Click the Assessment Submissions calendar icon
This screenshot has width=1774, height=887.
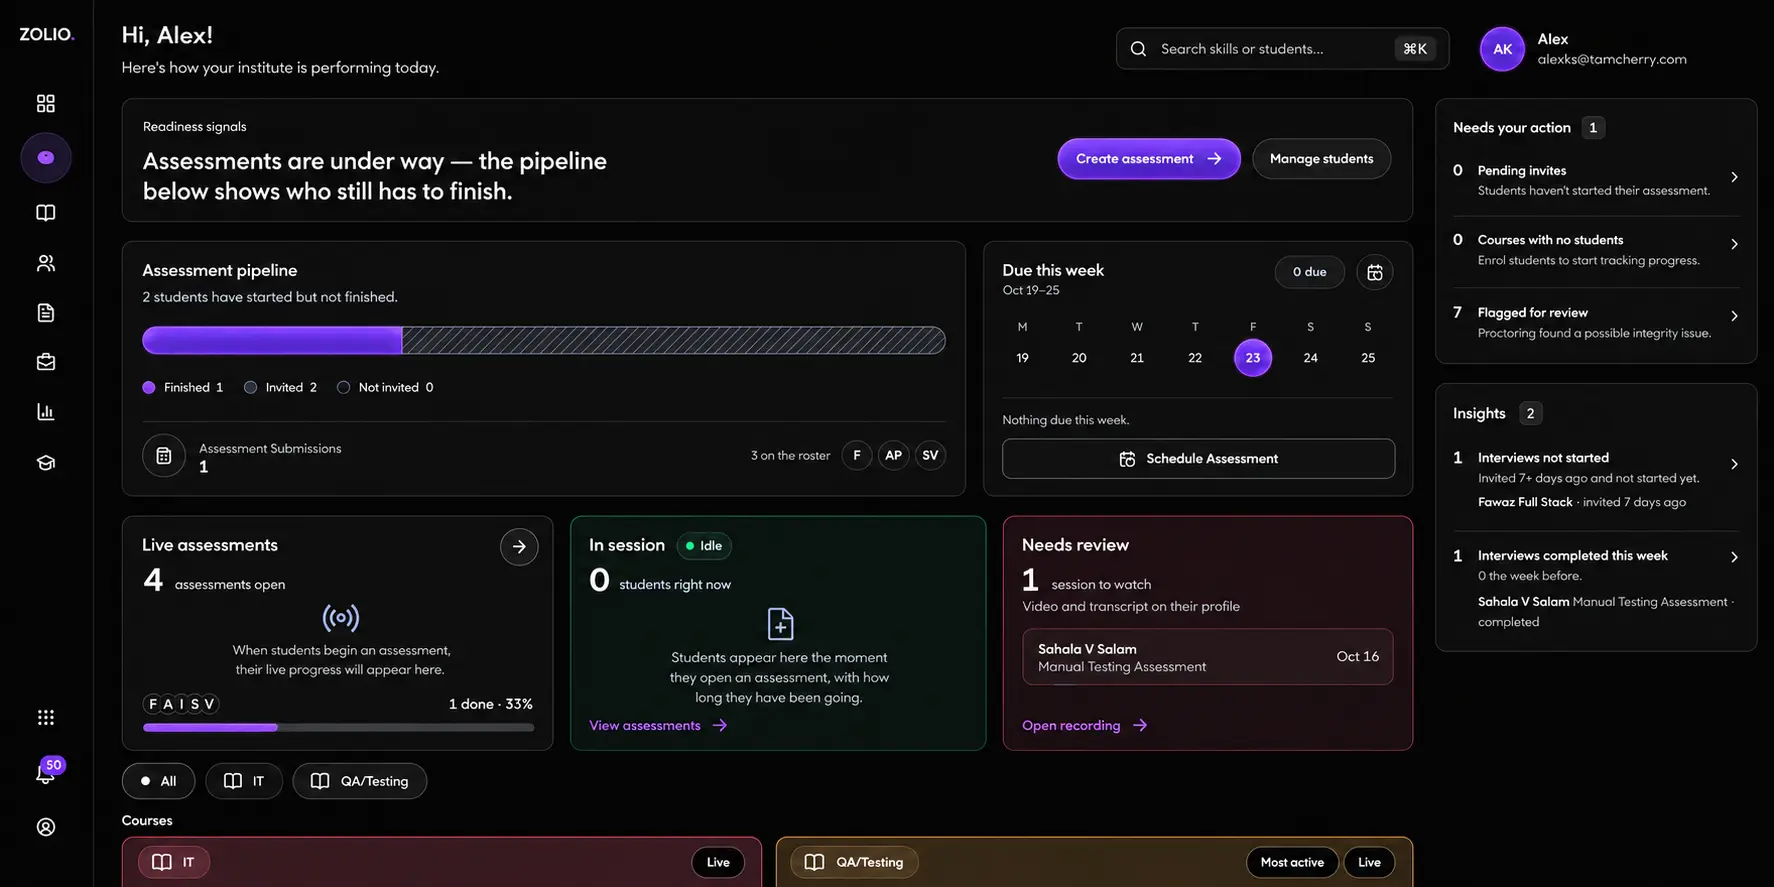pos(164,456)
